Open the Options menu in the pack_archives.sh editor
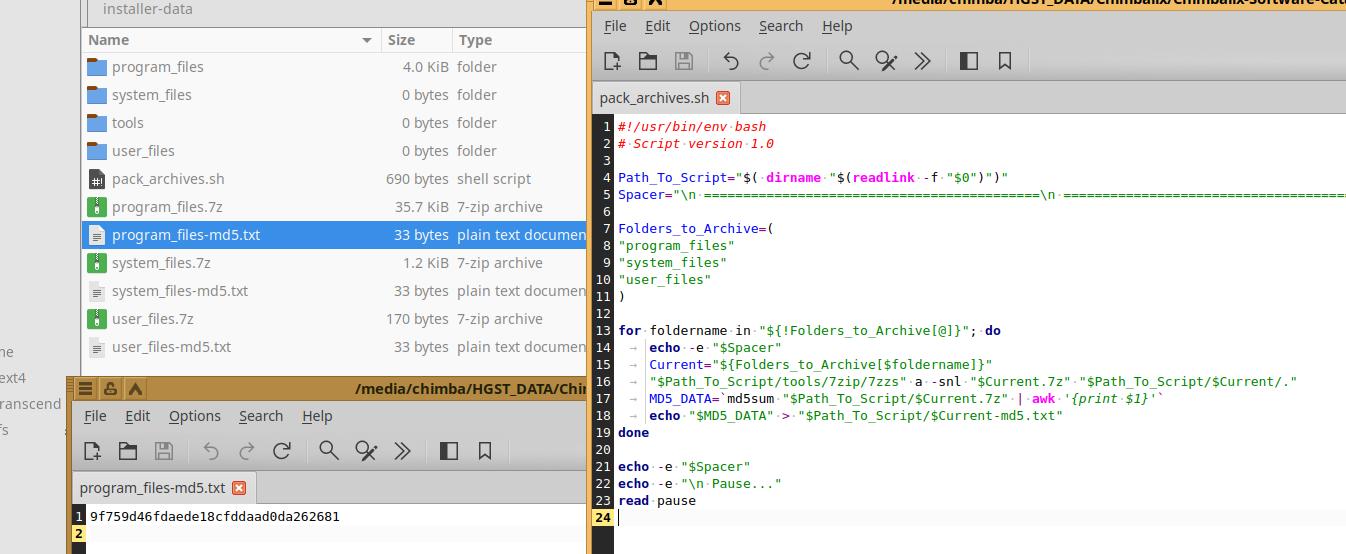This screenshot has width=1346, height=554. click(714, 26)
